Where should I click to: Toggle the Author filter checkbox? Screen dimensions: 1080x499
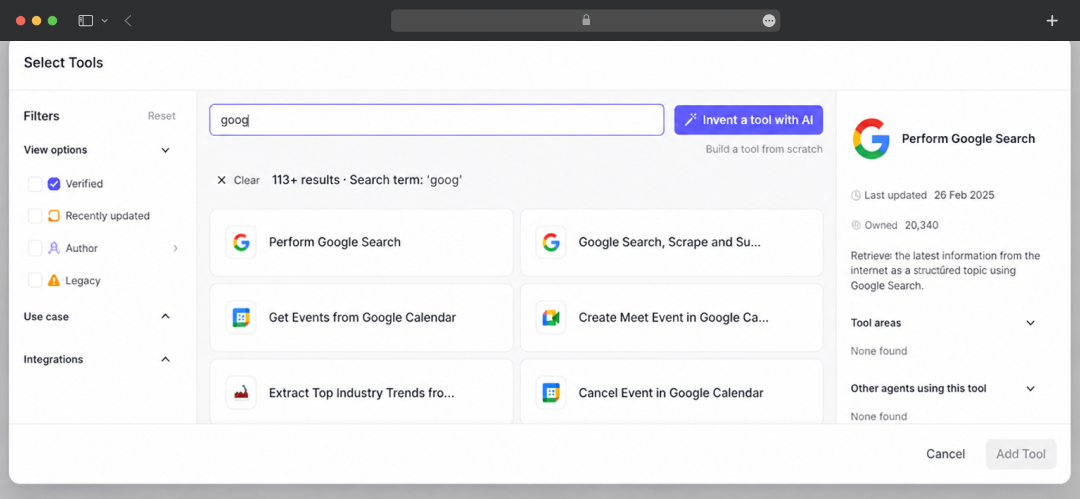35,248
